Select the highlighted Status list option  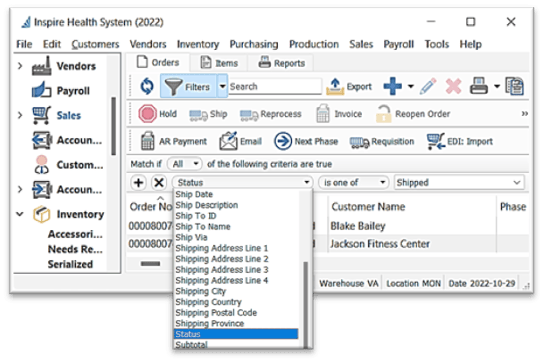pyautogui.click(x=236, y=334)
